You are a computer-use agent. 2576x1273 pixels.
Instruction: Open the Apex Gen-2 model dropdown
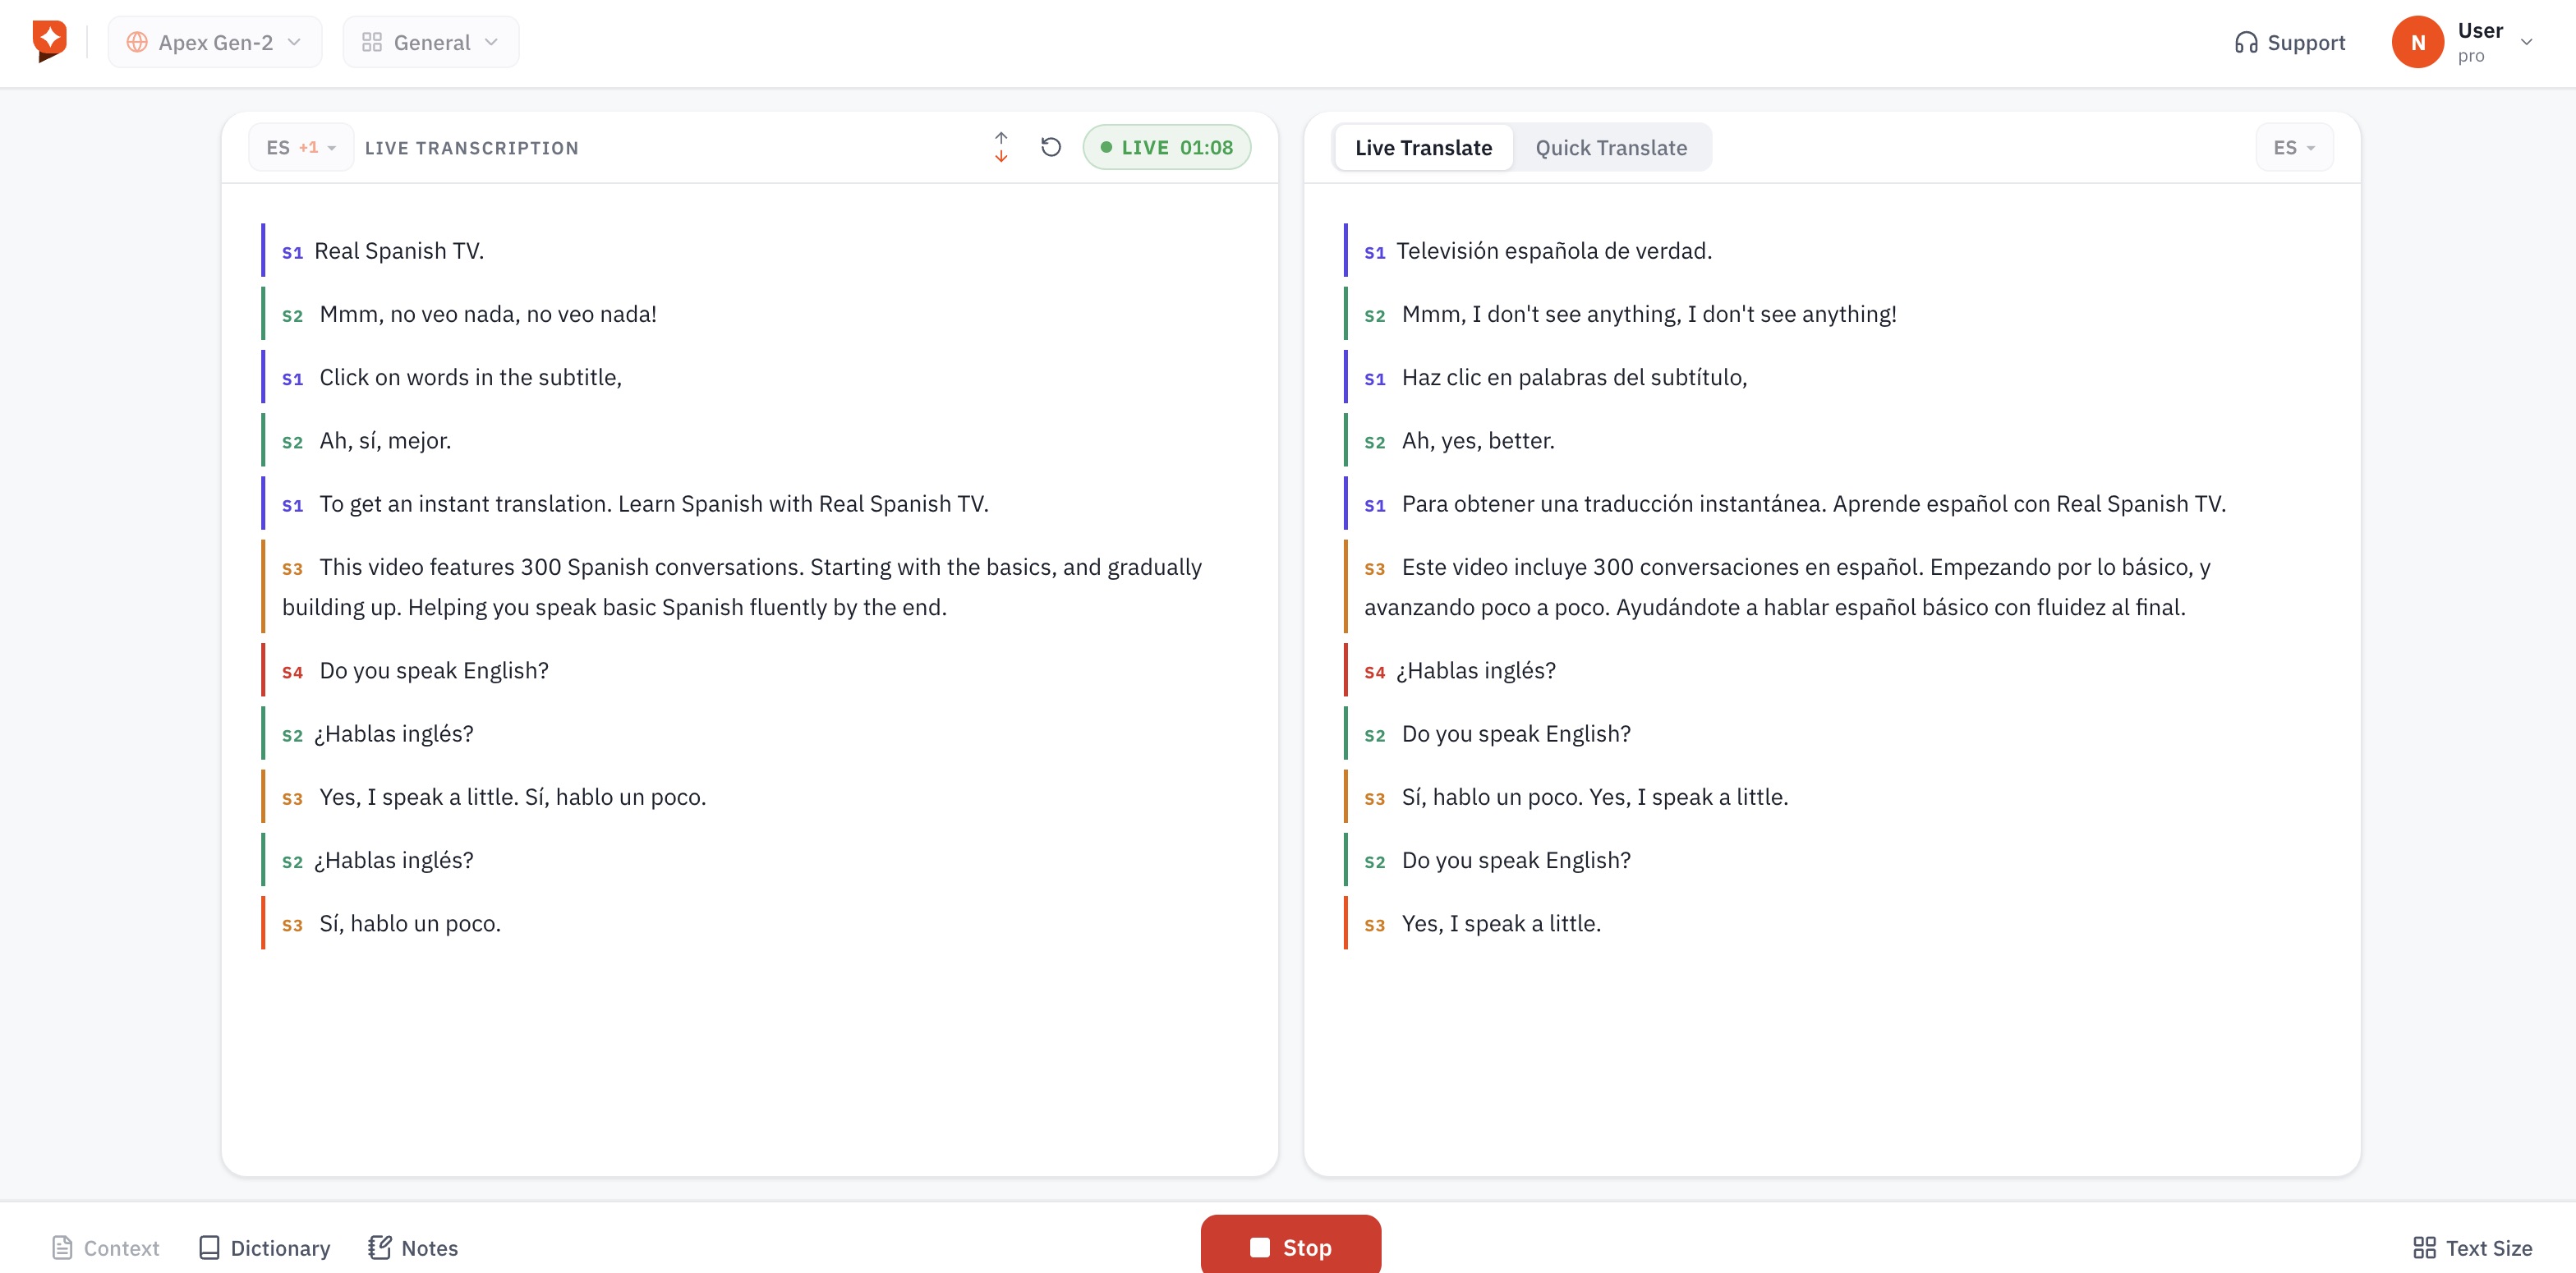pos(214,42)
